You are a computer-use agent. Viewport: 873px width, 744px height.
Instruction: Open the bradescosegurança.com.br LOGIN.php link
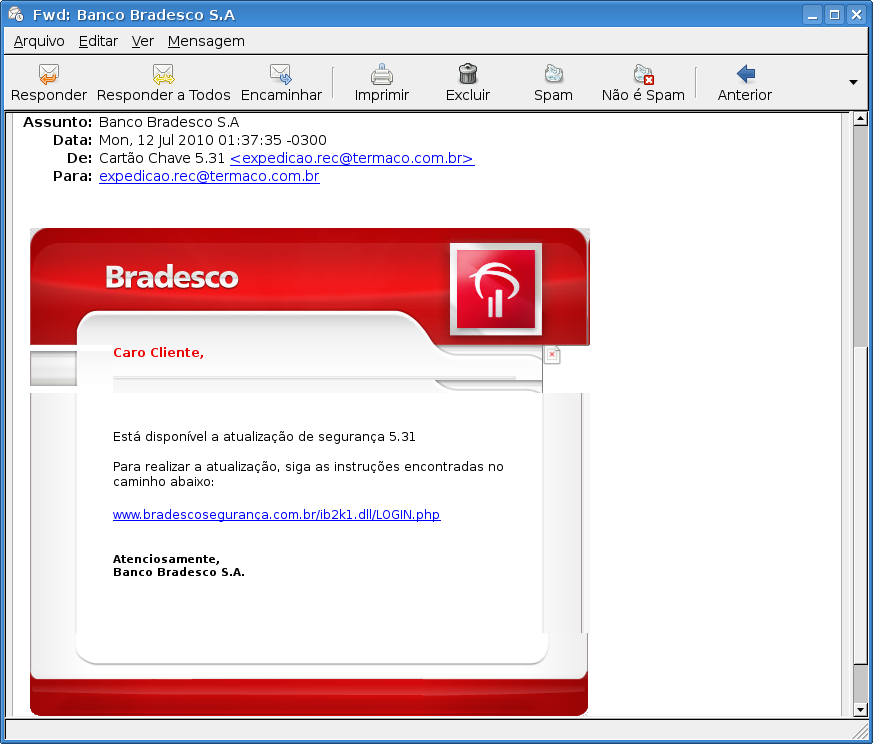(277, 515)
